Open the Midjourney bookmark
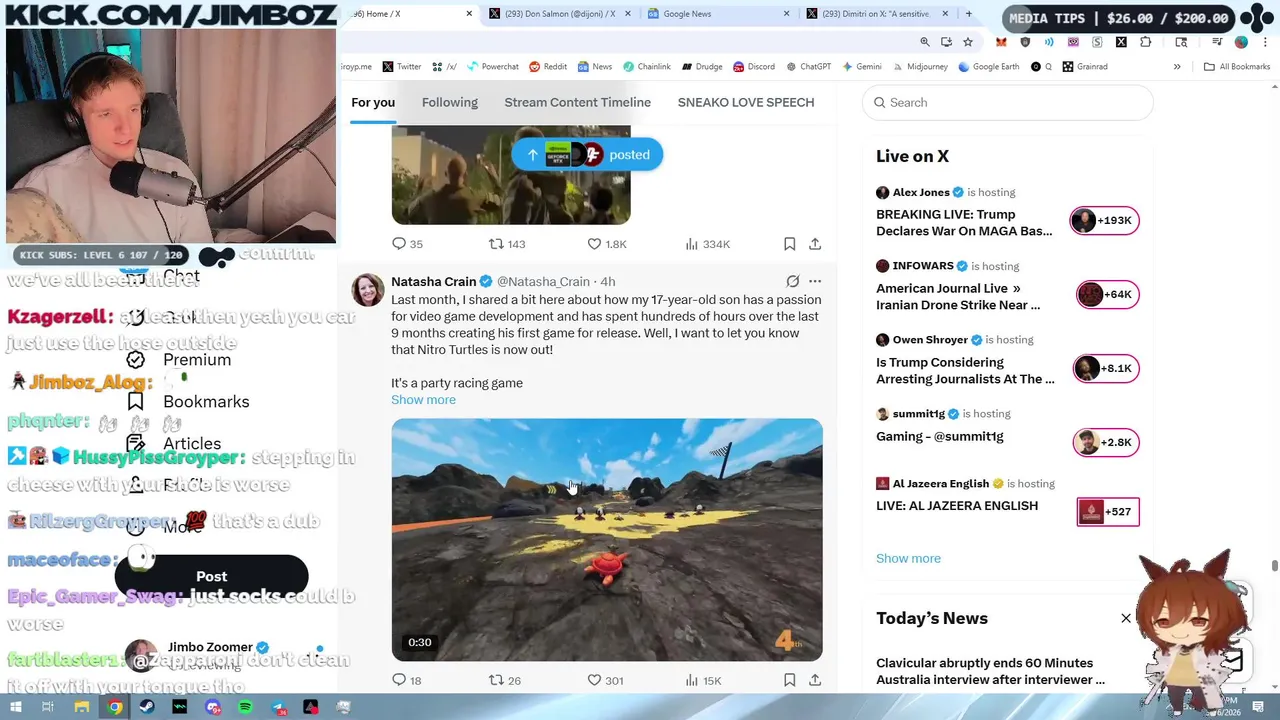This screenshot has width=1280, height=720. 920,67
